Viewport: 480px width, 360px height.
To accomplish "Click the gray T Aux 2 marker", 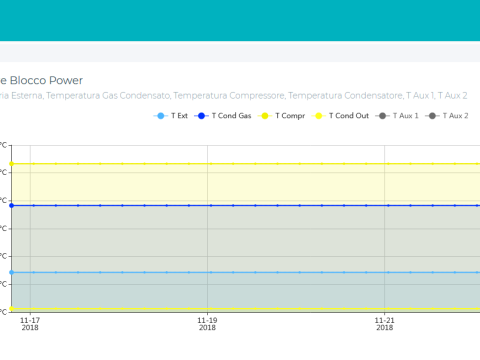I will [x=432, y=116].
